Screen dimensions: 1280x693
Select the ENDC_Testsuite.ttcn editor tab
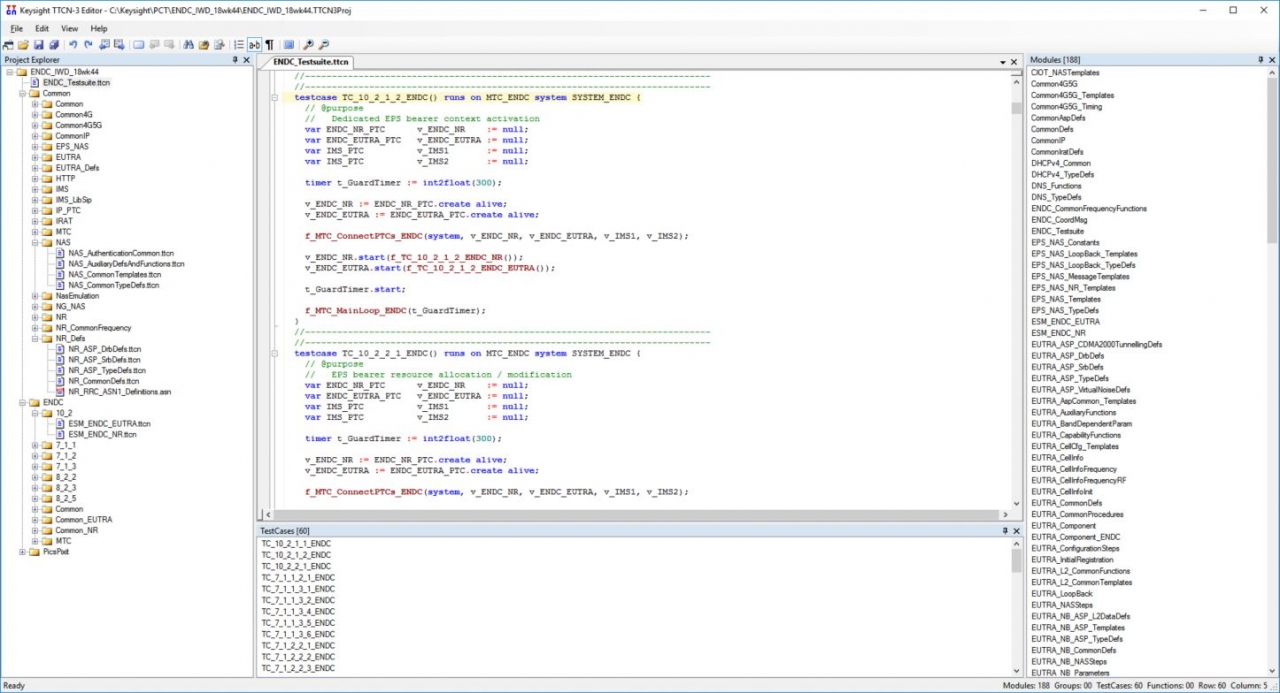coord(312,62)
